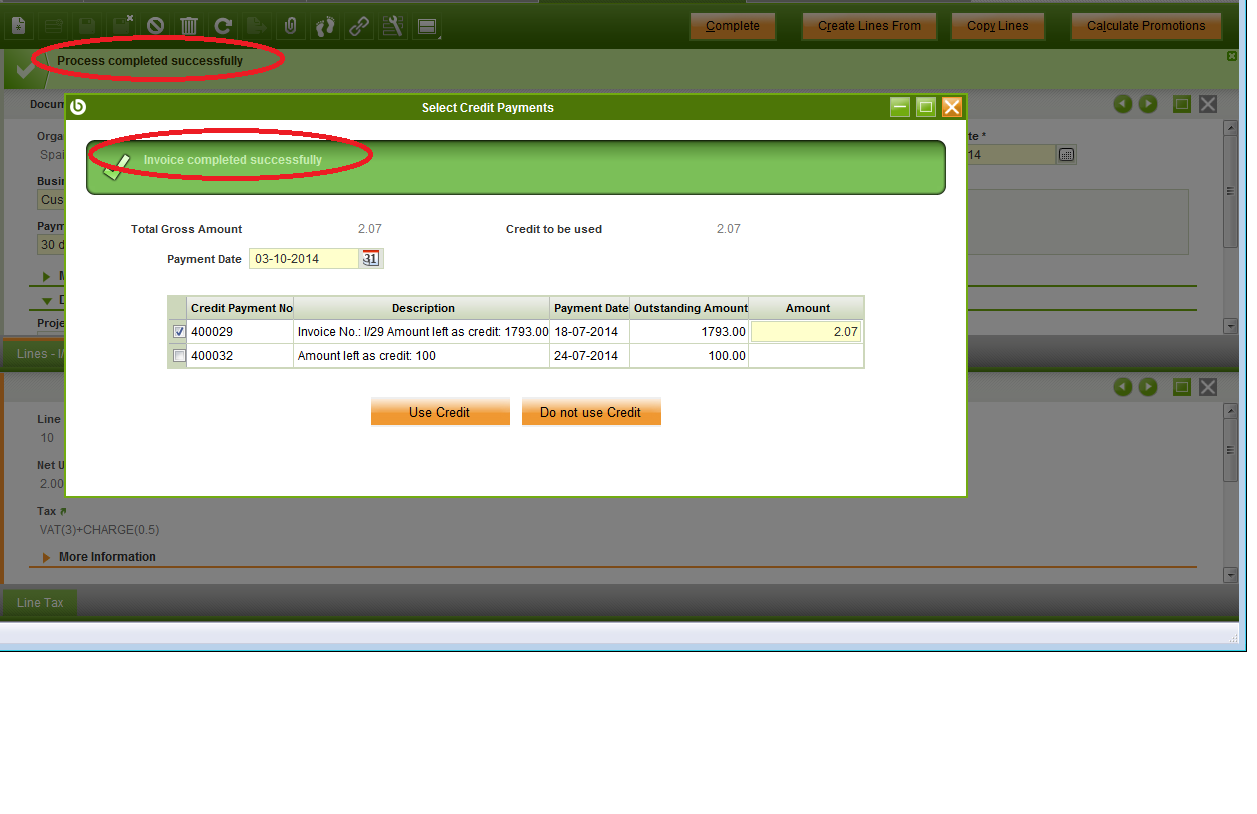Viewport: 1257px width, 814px height.
Task: Switch to the Lines tab
Action: (x=34, y=353)
